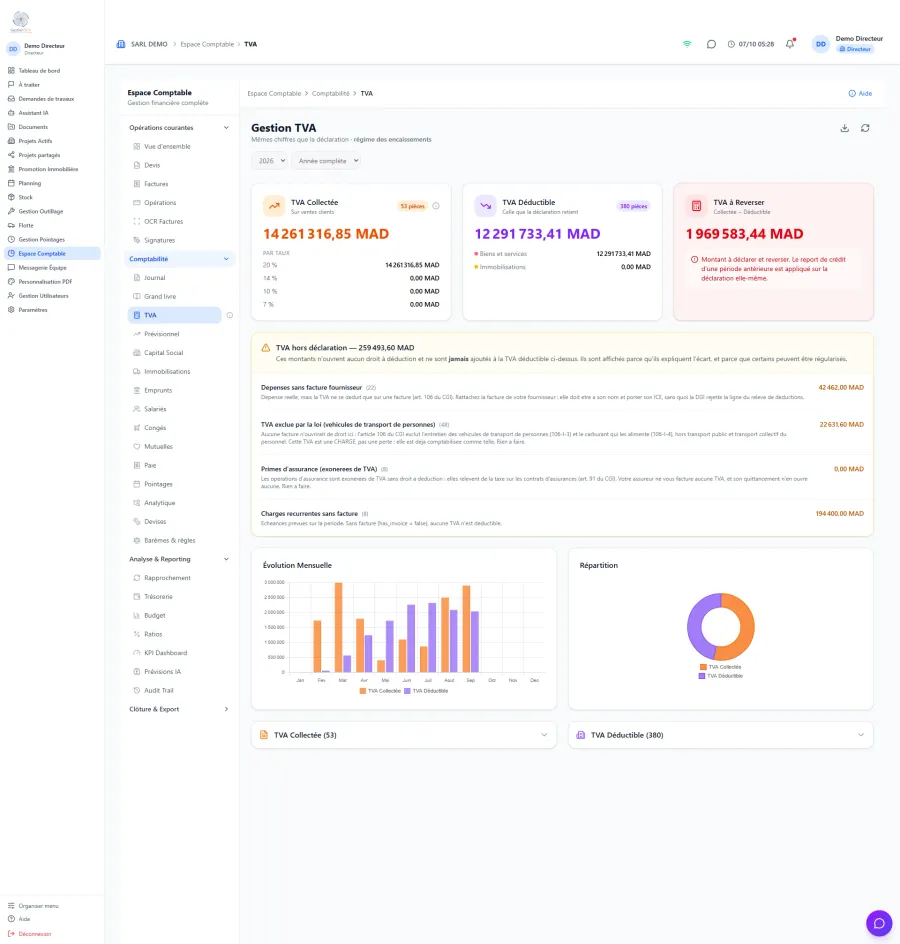Click Promotion Immobilière icon in sidebar

click(11, 169)
